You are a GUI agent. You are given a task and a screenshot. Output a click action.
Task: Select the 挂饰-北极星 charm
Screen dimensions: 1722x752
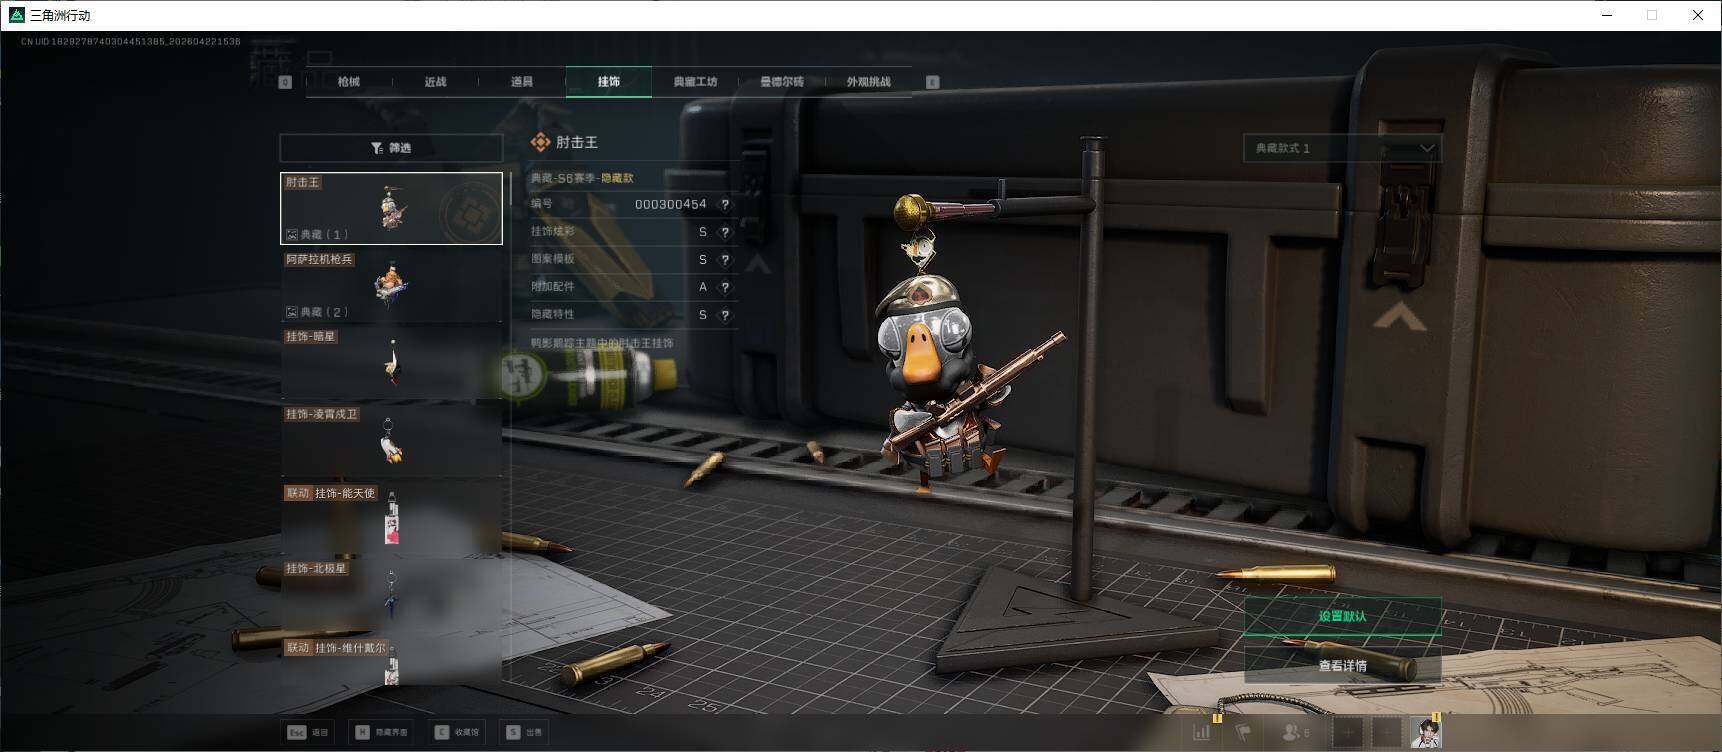391,595
